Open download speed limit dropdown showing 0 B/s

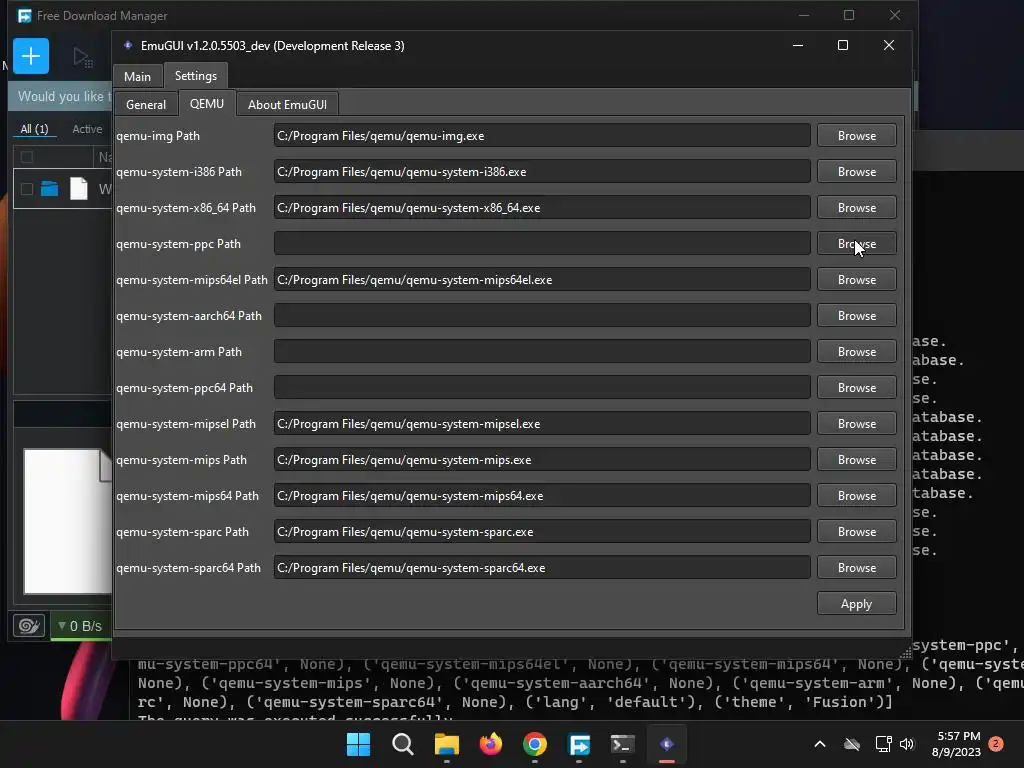click(x=81, y=626)
